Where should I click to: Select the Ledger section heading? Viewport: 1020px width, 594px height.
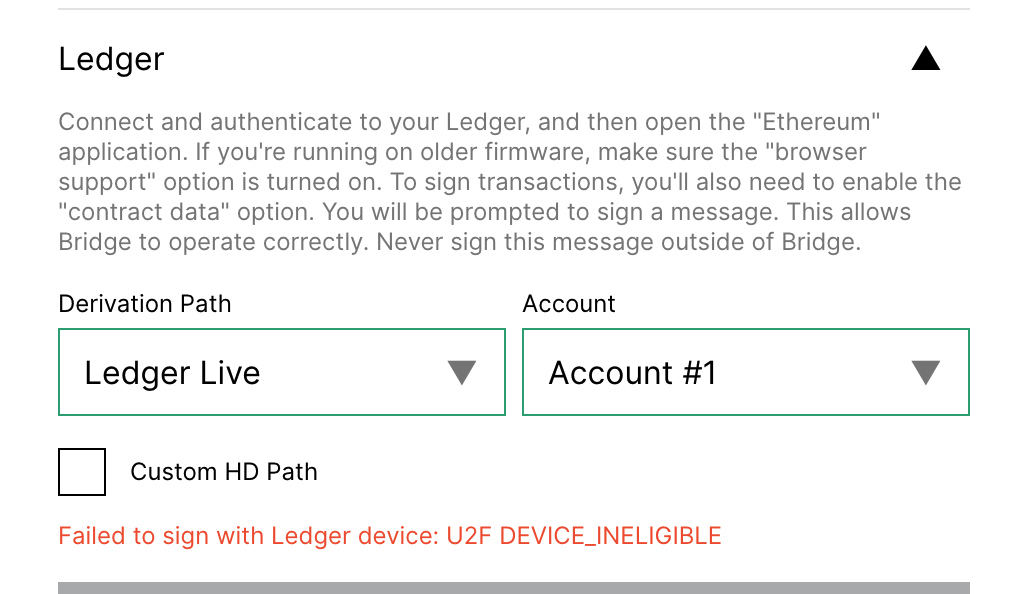[111, 59]
